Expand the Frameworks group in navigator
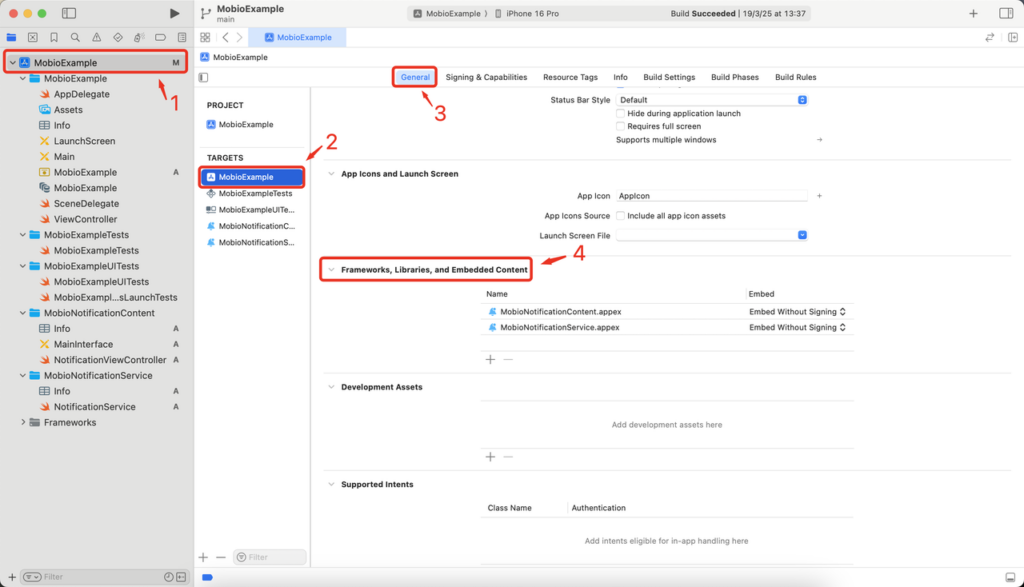The image size is (1024, 587). [23, 423]
